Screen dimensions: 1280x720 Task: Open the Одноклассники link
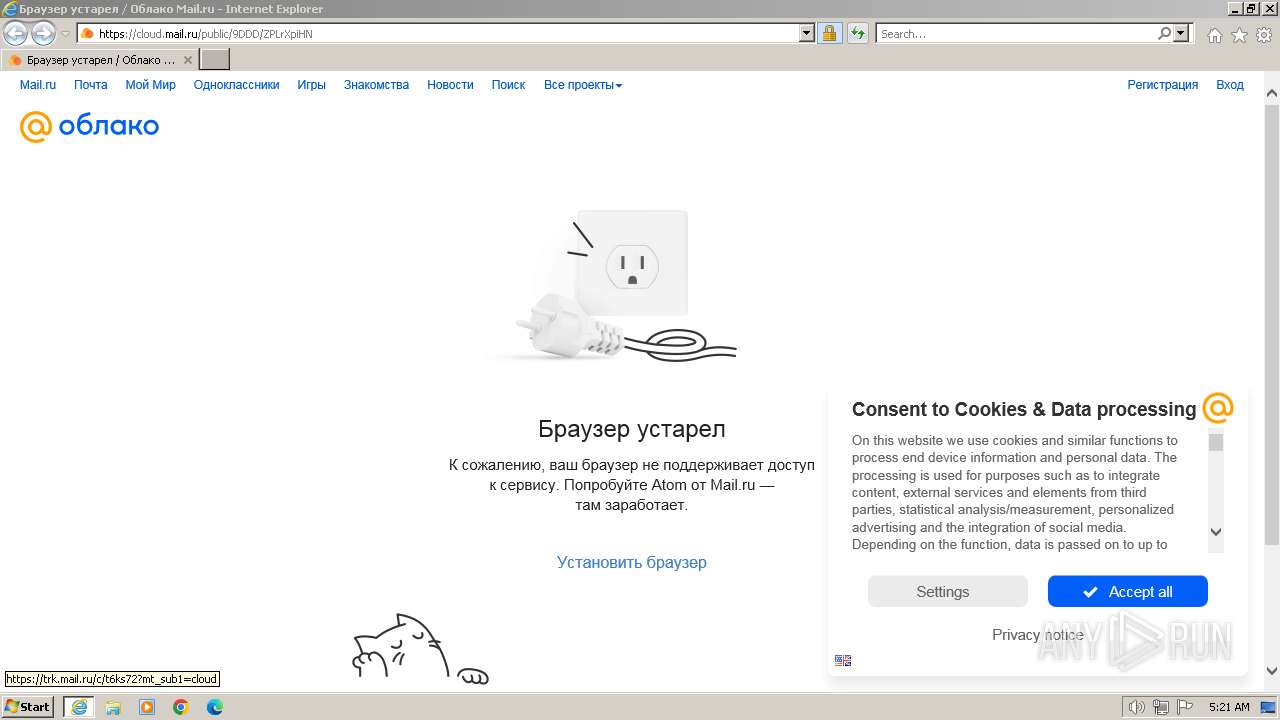click(236, 85)
